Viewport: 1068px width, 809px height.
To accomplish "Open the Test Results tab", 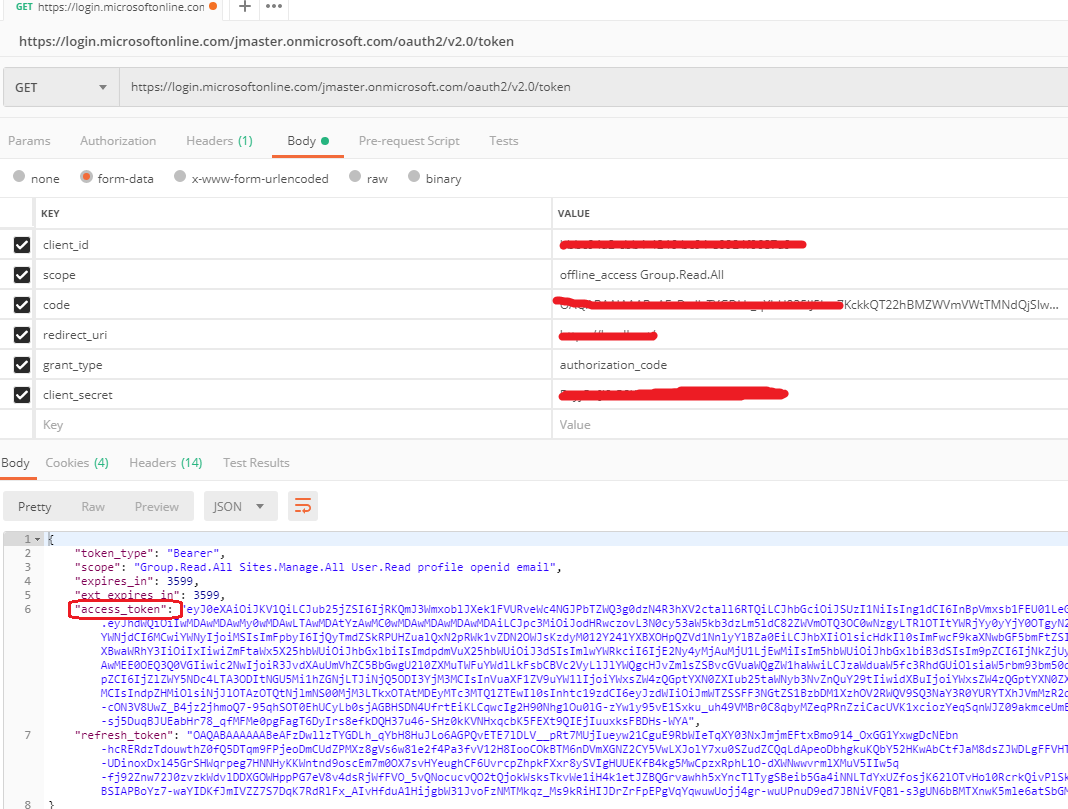I will 256,463.
